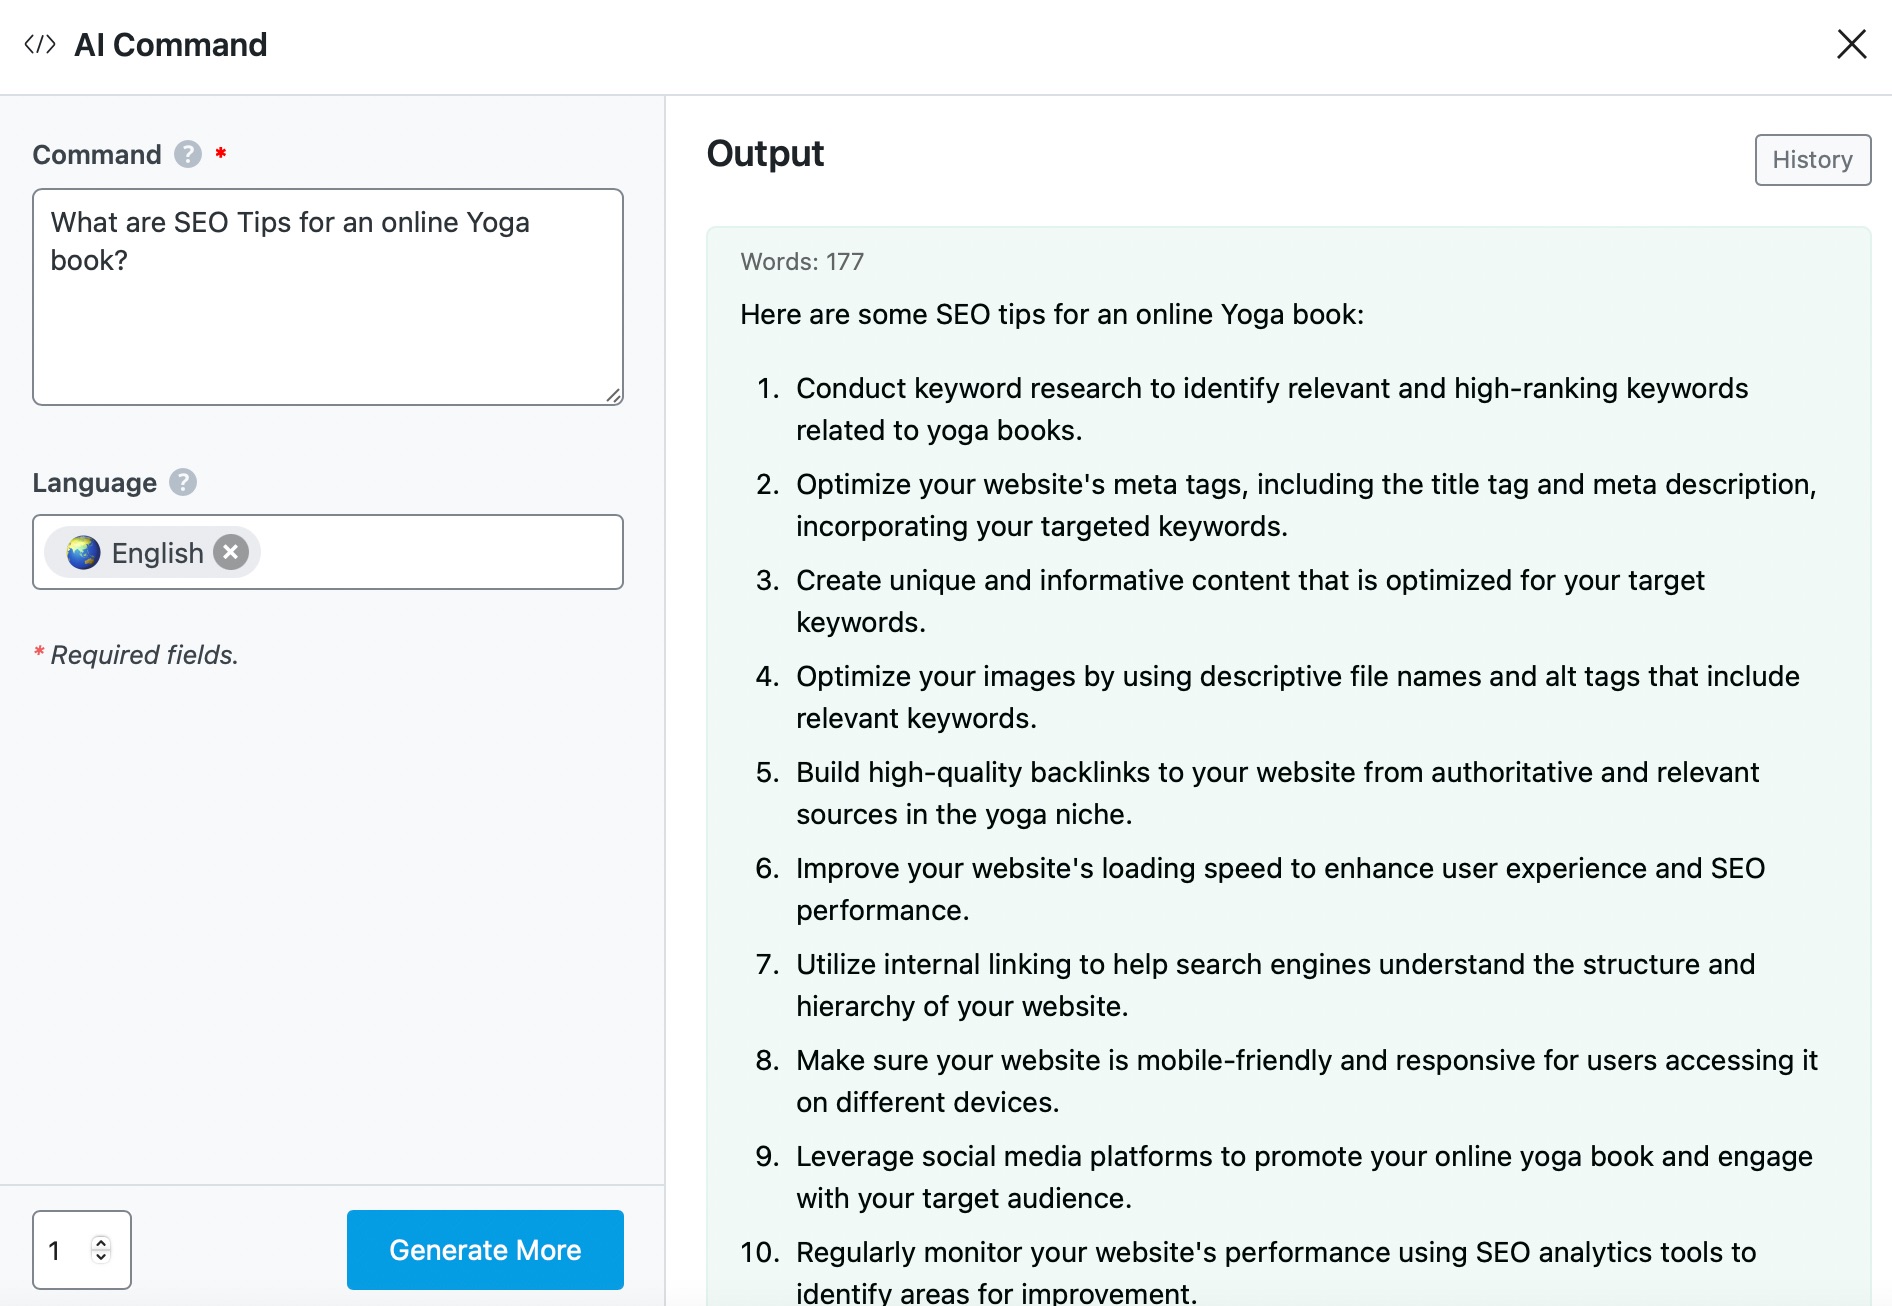This screenshot has width=1892, height=1306.
Task: Open the Language help tooltip icon
Action: (183, 482)
